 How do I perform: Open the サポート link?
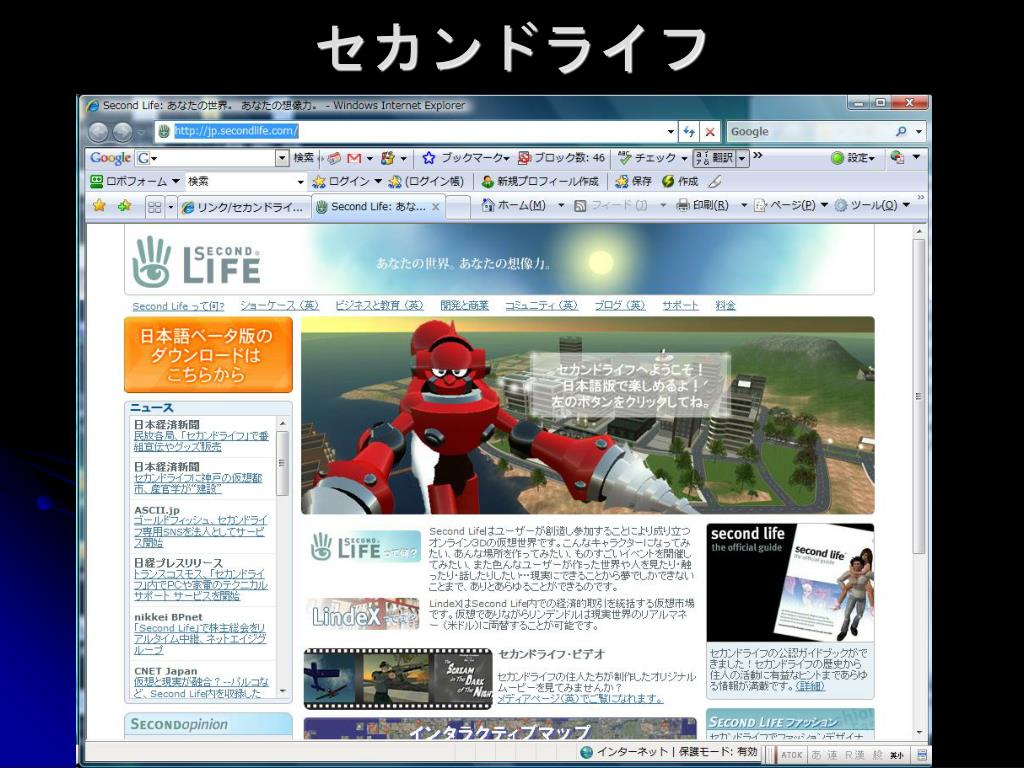coord(680,306)
